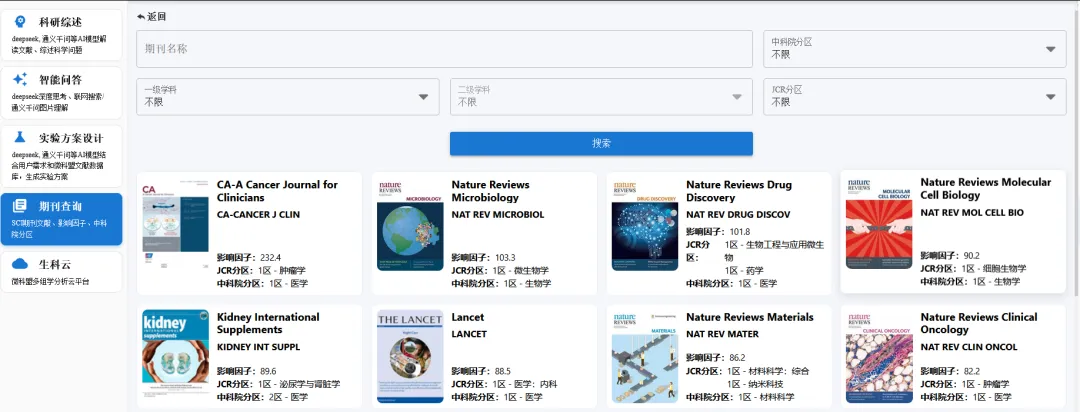Click the Nature Reviews Molecular Cell Biology title
This screenshot has height=412, width=1080.
click(986, 188)
